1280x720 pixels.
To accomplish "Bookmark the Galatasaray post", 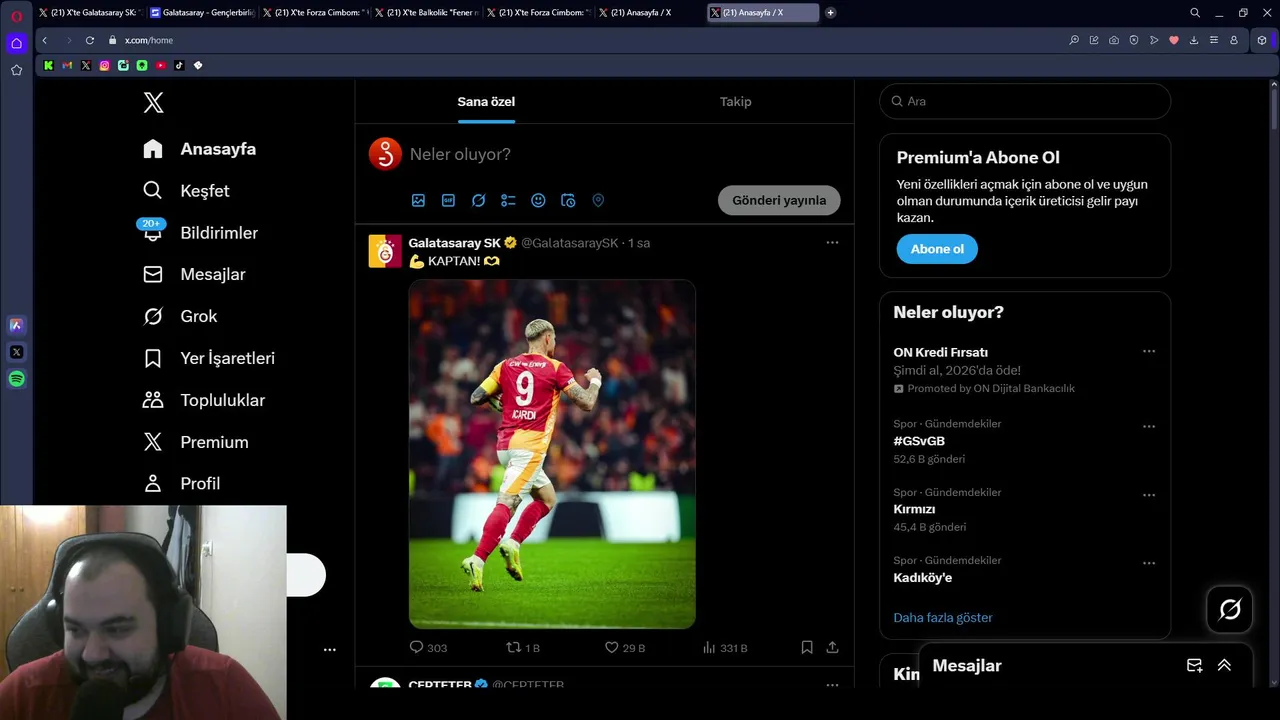I will tap(807, 648).
